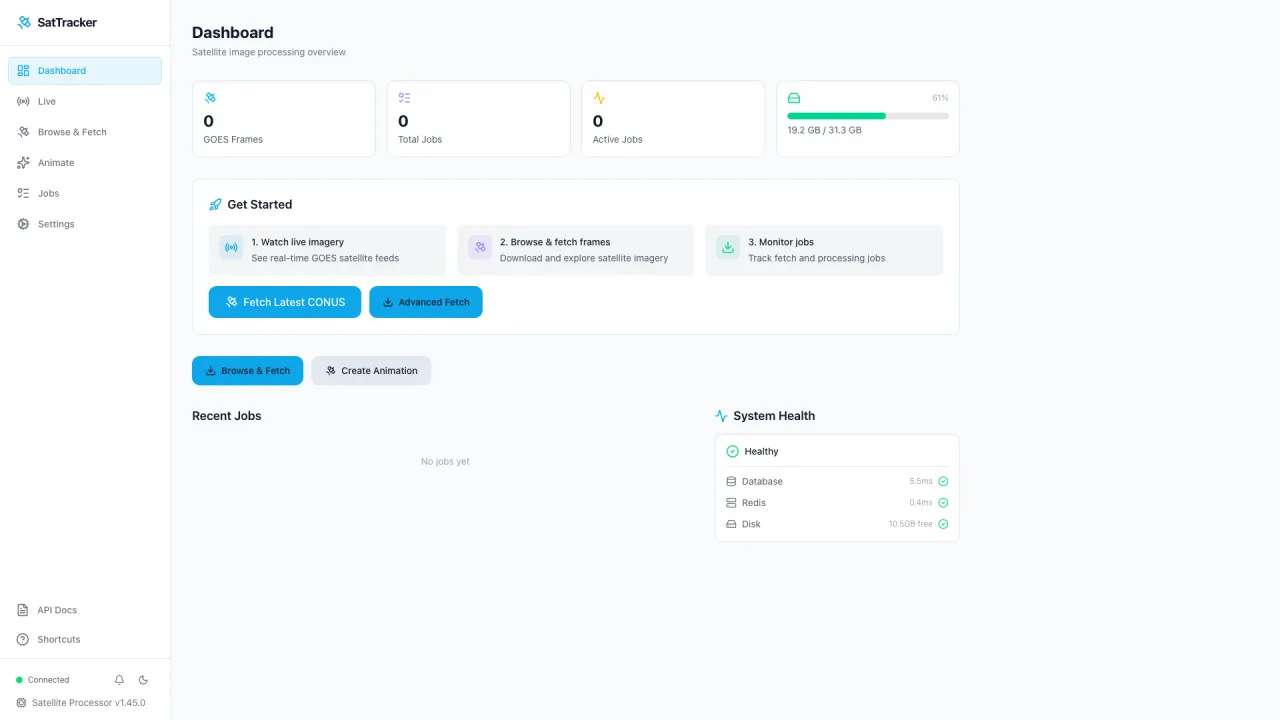Click the green download icon in step 3
This screenshot has width=1280, height=720.
[x=728, y=247]
